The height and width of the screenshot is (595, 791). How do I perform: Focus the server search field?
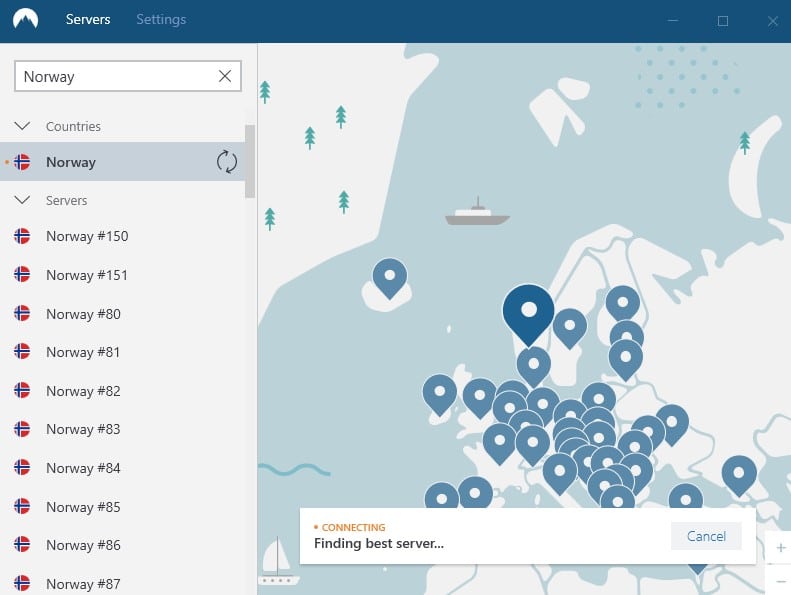[128, 76]
